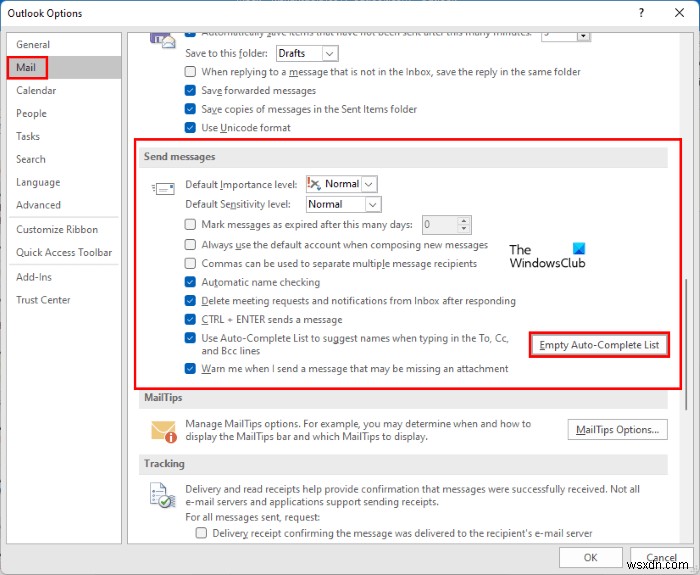Open Customize Ribbon settings
The image size is (700, 575).
click(64, 229)
